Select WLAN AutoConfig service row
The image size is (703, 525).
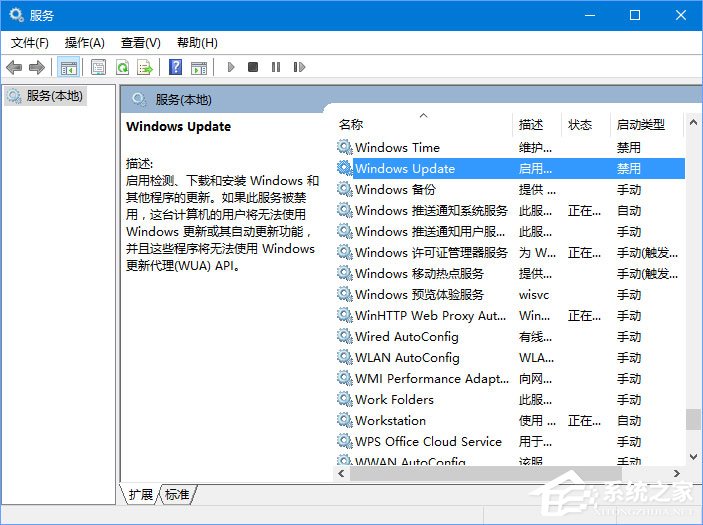coord(510,357)
